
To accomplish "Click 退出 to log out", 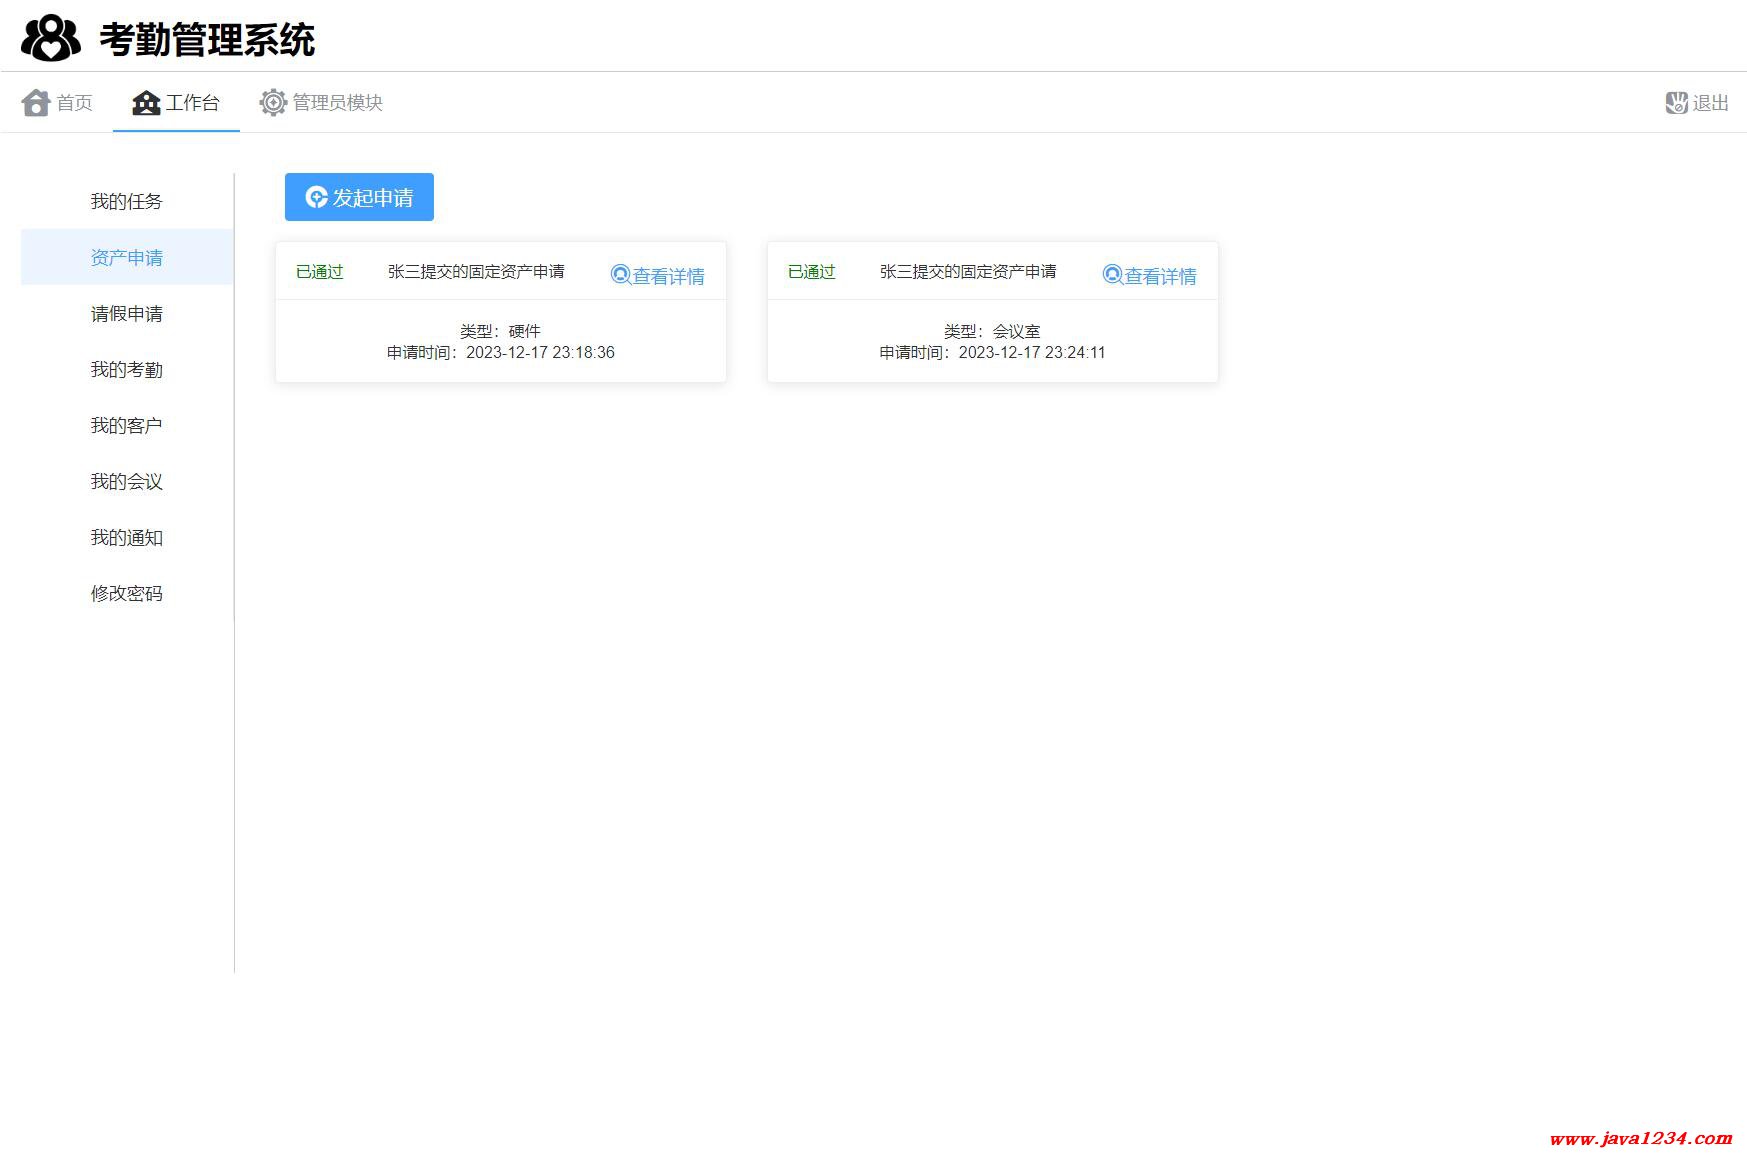I will pos(1697,103).
